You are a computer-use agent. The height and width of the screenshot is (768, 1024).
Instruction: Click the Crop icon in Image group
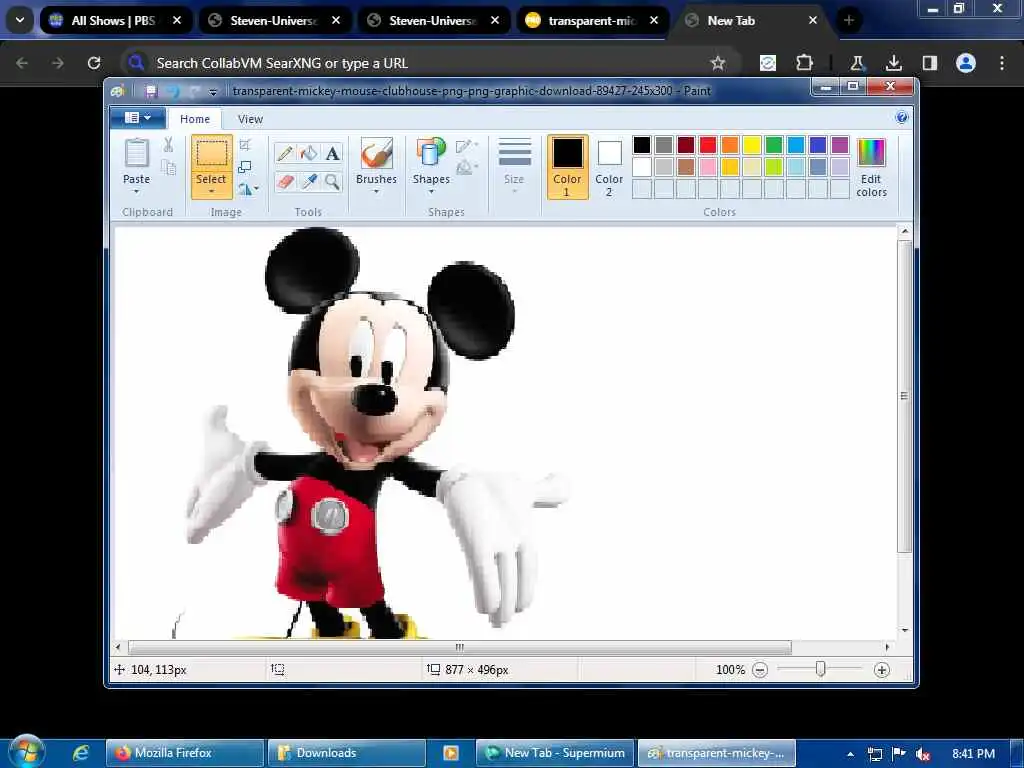[245, 144]
